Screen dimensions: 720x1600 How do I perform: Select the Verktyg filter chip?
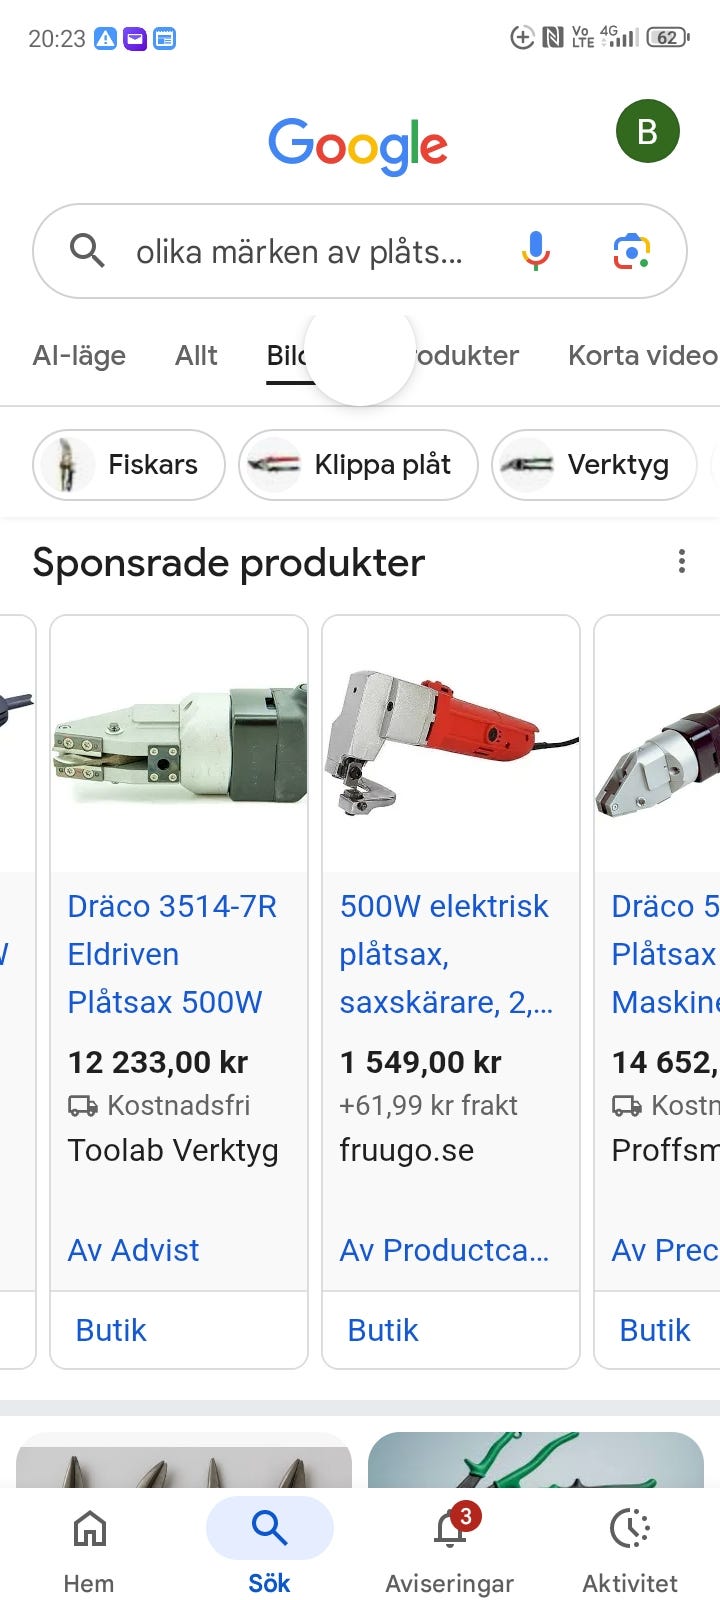click(594, 465)
